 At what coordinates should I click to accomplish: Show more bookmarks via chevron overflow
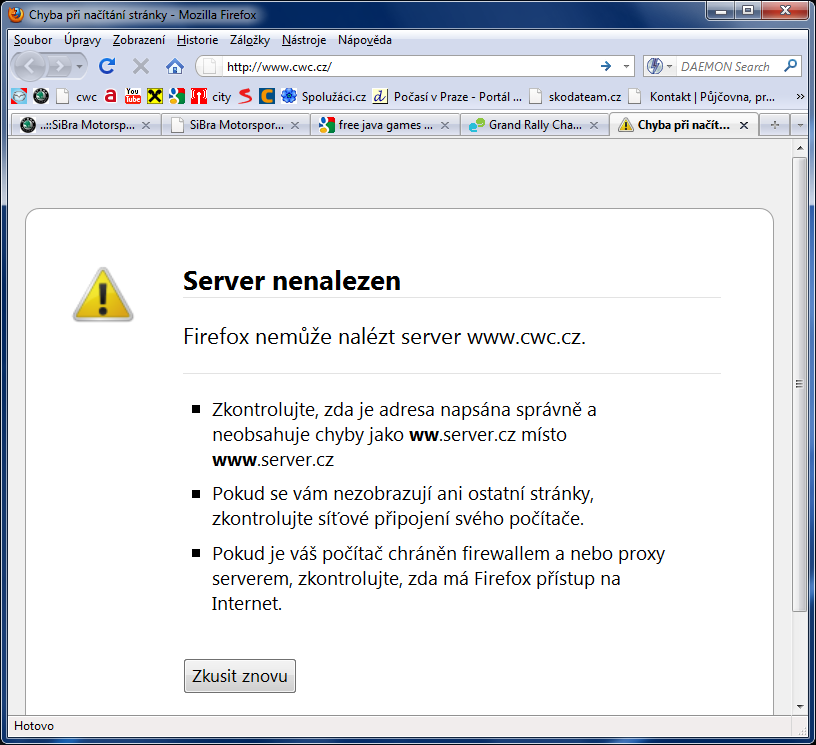pyautogui.click(x=800, y=96)
